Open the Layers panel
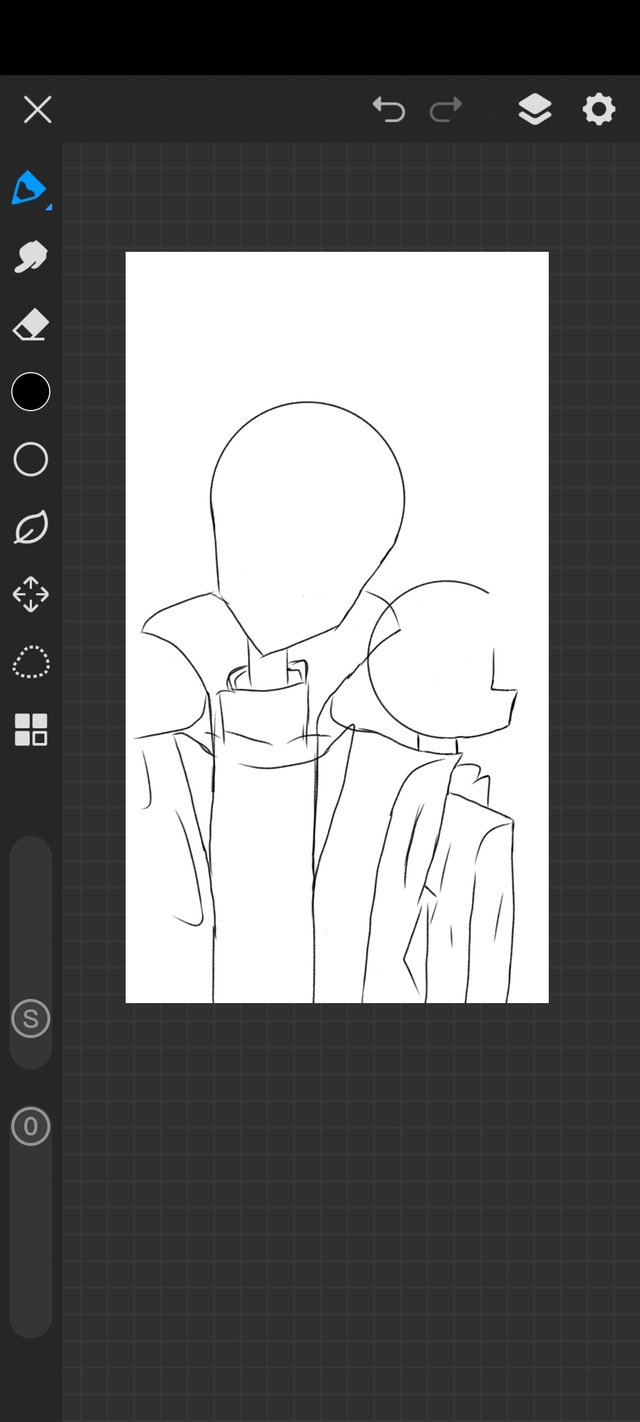 click(535, 109)
